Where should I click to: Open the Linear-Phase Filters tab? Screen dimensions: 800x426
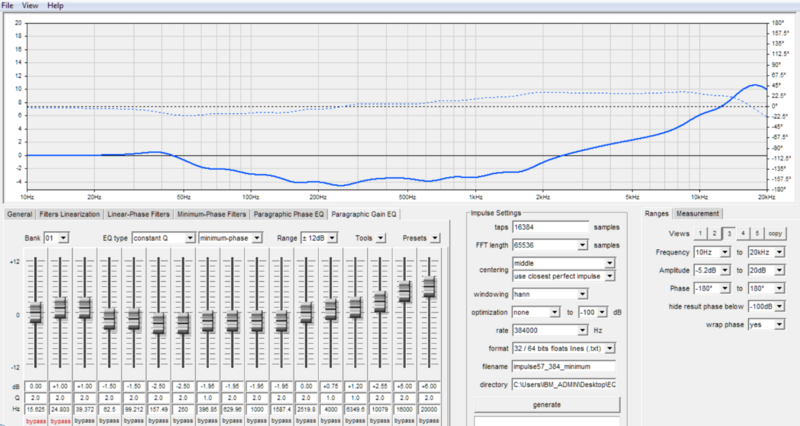pyautogui.click(x=138, y=213)
